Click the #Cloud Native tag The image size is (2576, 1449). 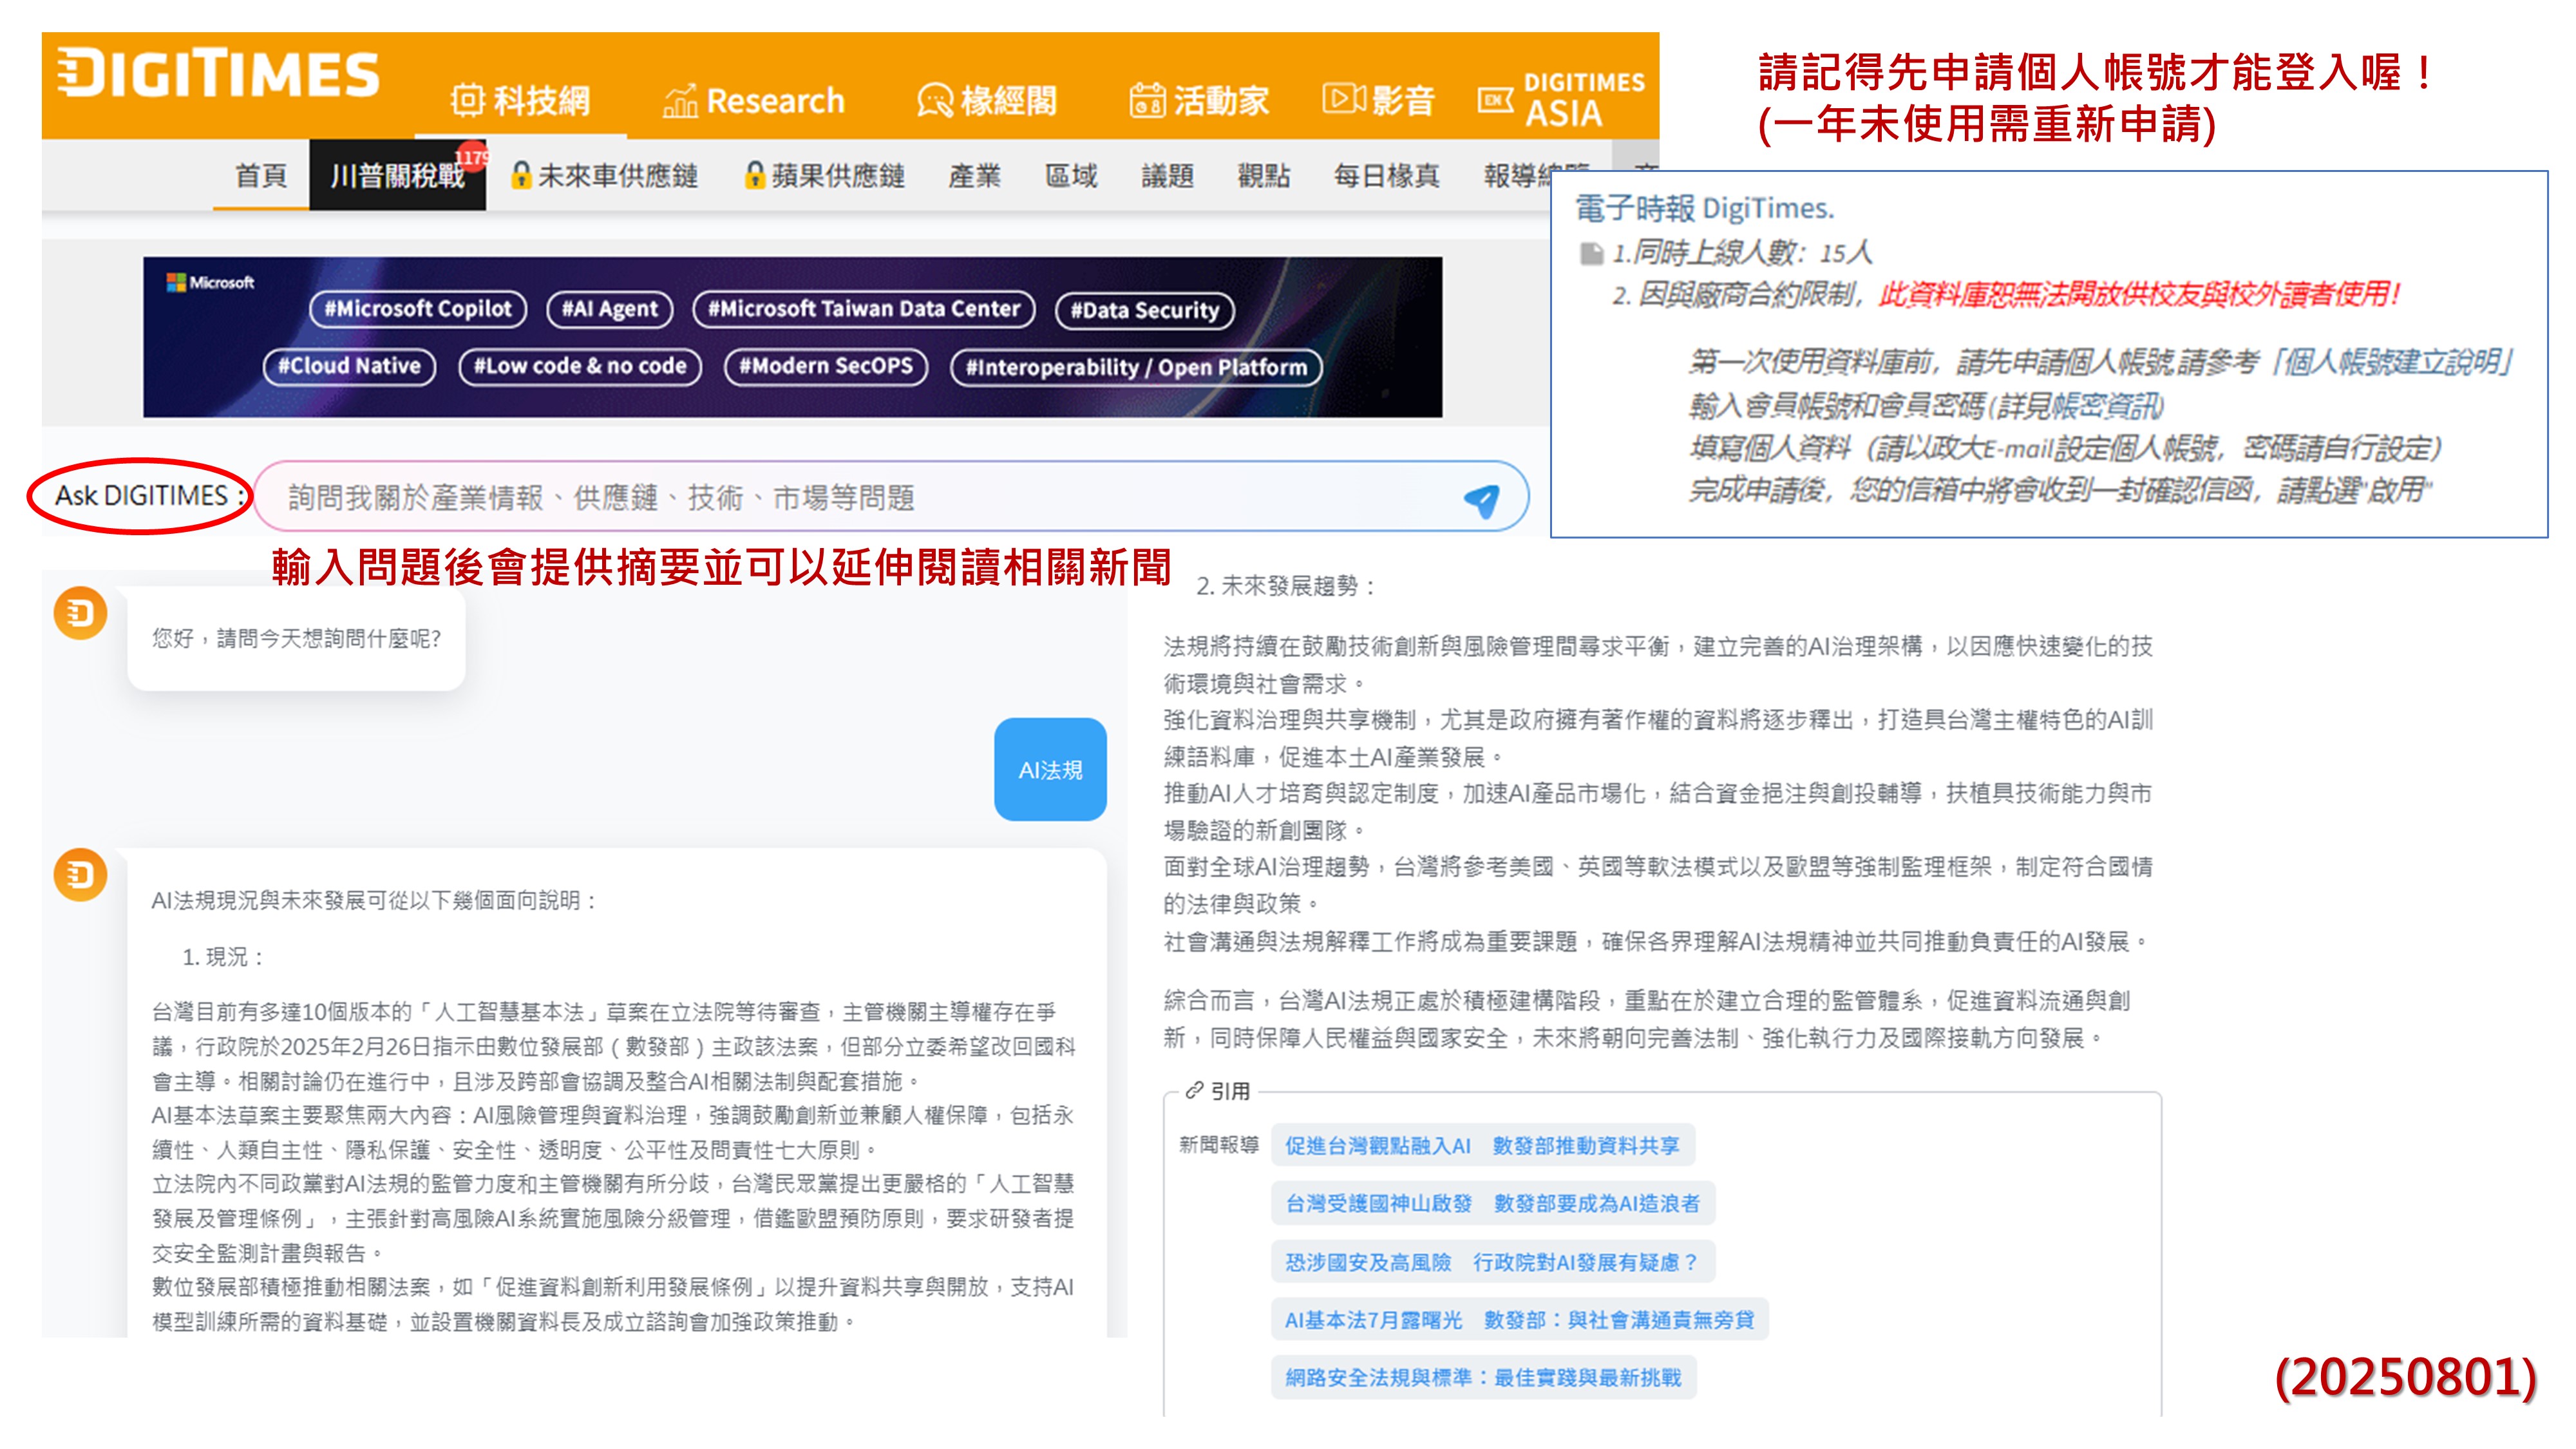(349, 366)
